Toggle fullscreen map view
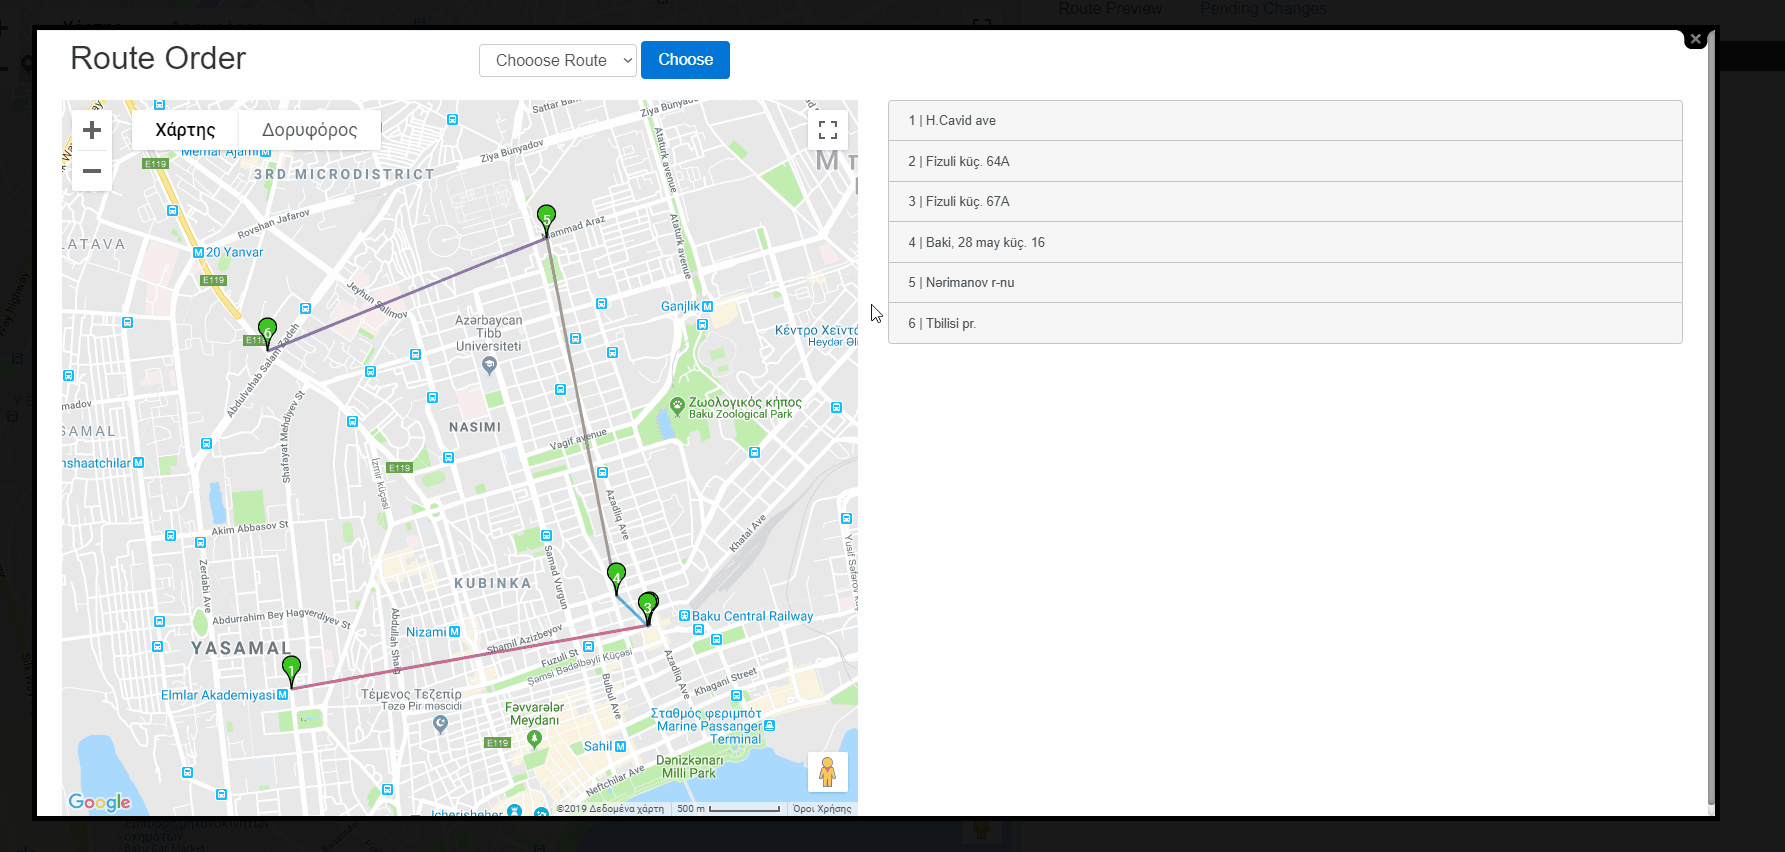This screenshot has width=1785, height=852. 827,130
